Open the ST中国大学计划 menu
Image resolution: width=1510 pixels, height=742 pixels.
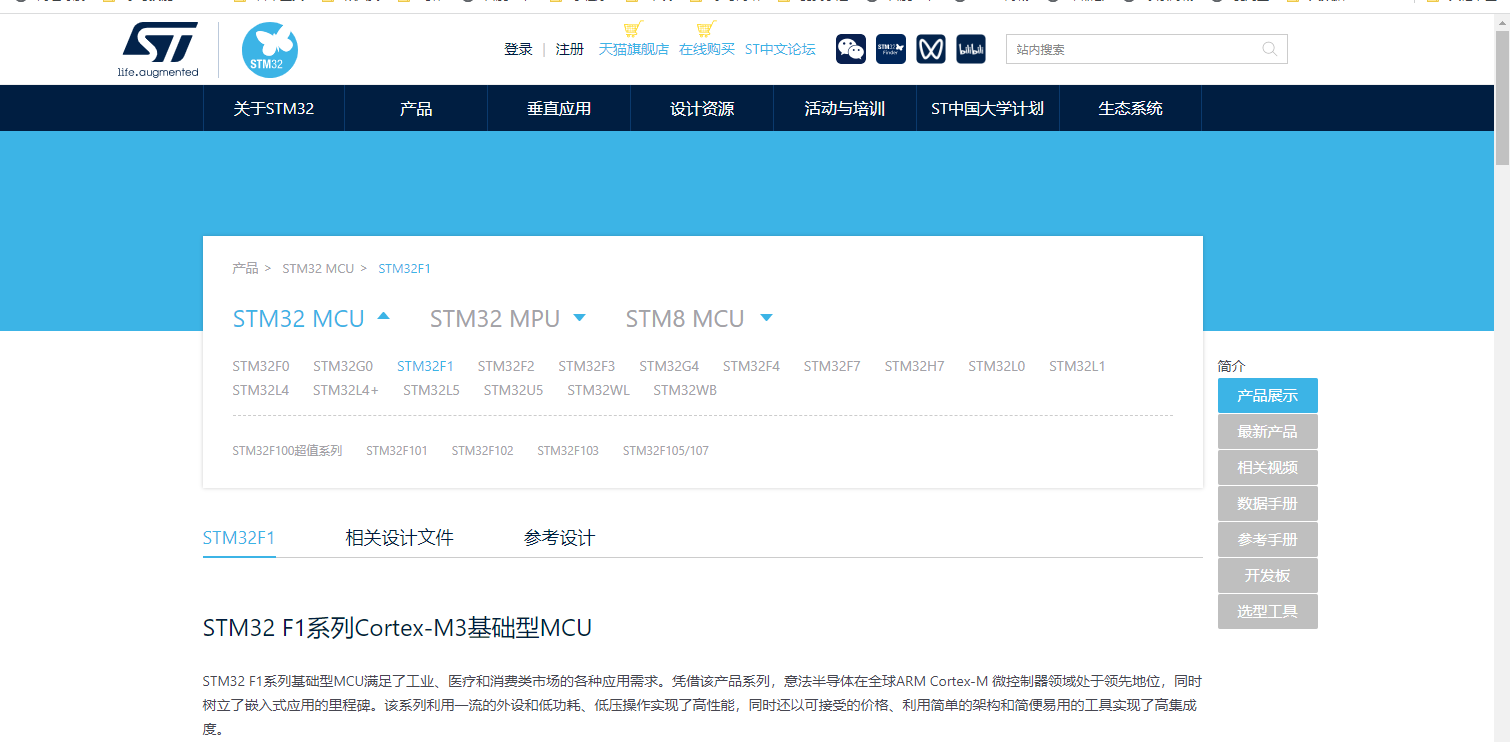click(988, 108)
